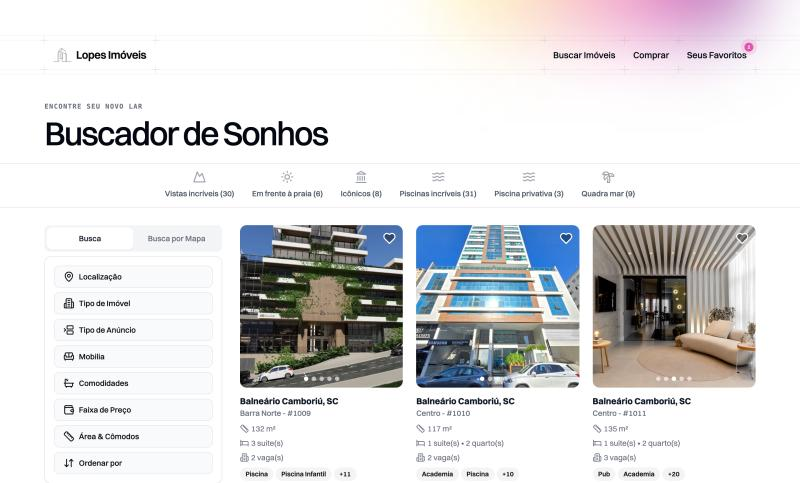Select the Vistas incríveis mountain icon
Image resolution: width=800 pixels, height=483 pixels.
tap(199, 177)
